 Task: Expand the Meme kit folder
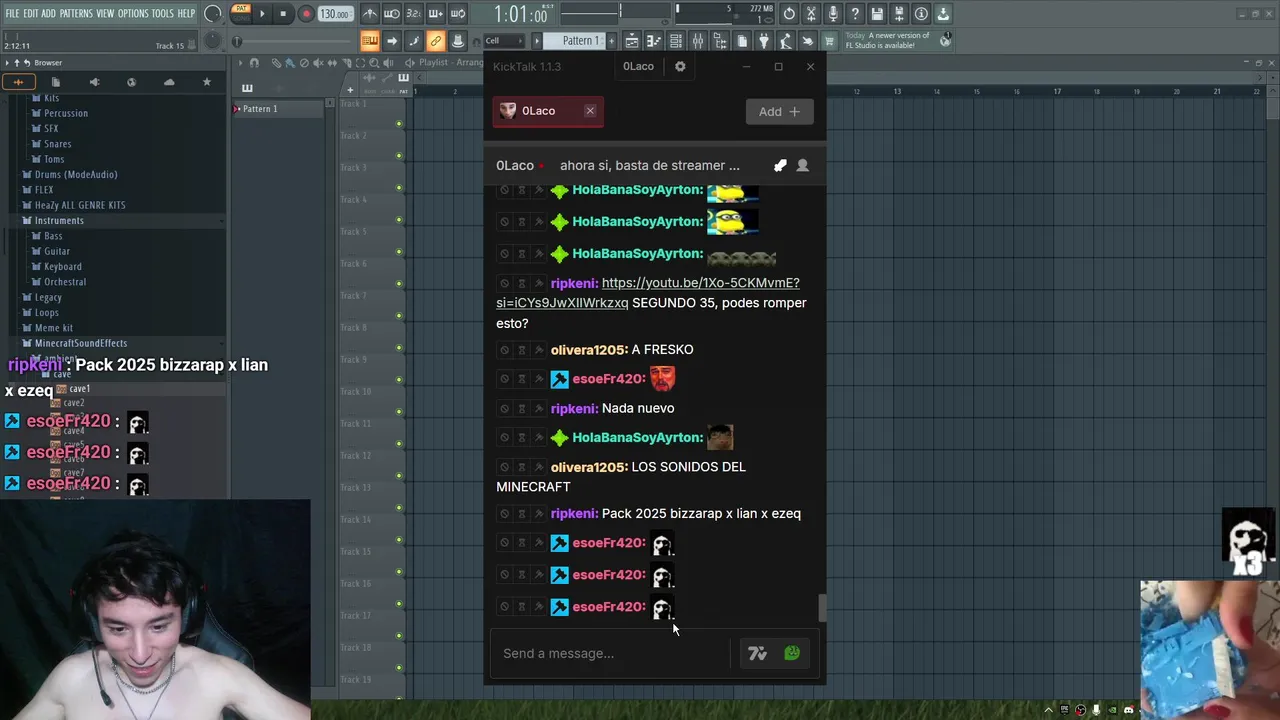54,328
